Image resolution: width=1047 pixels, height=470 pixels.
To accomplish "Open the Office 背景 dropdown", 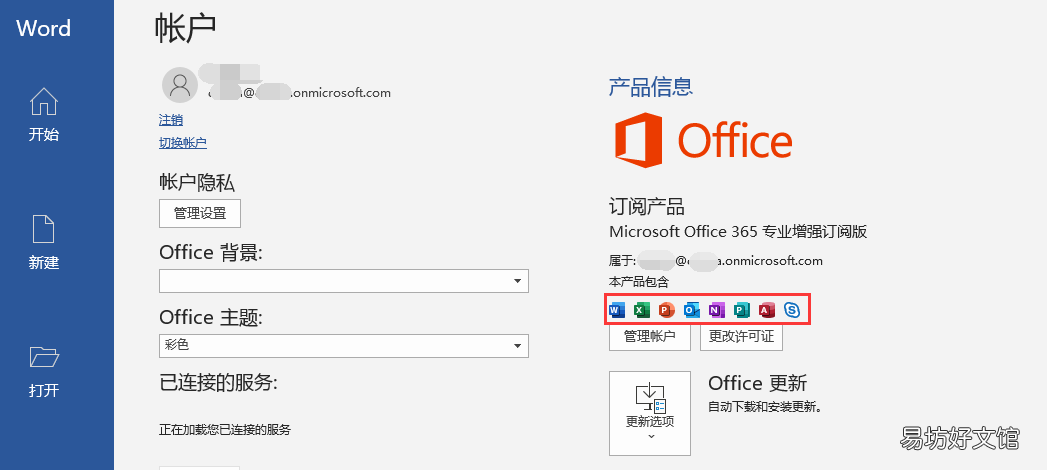I will pyautogui.click(x=344, y=281).
